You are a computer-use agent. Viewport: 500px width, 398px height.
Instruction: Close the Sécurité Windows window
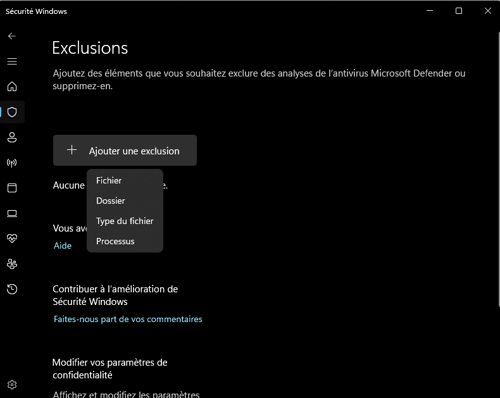coord(488,11)
